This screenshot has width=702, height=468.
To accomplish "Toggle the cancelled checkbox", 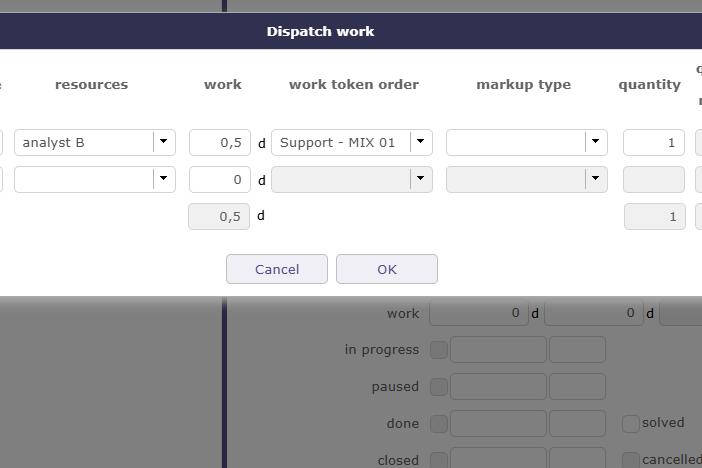I will pos(630,460).
